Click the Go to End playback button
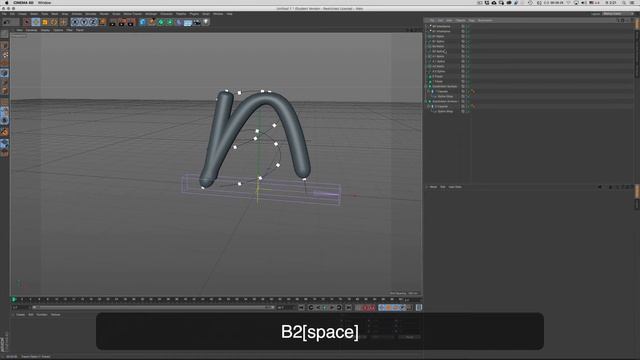Viewport: 640px width, 360px height. tap(349, 308)
